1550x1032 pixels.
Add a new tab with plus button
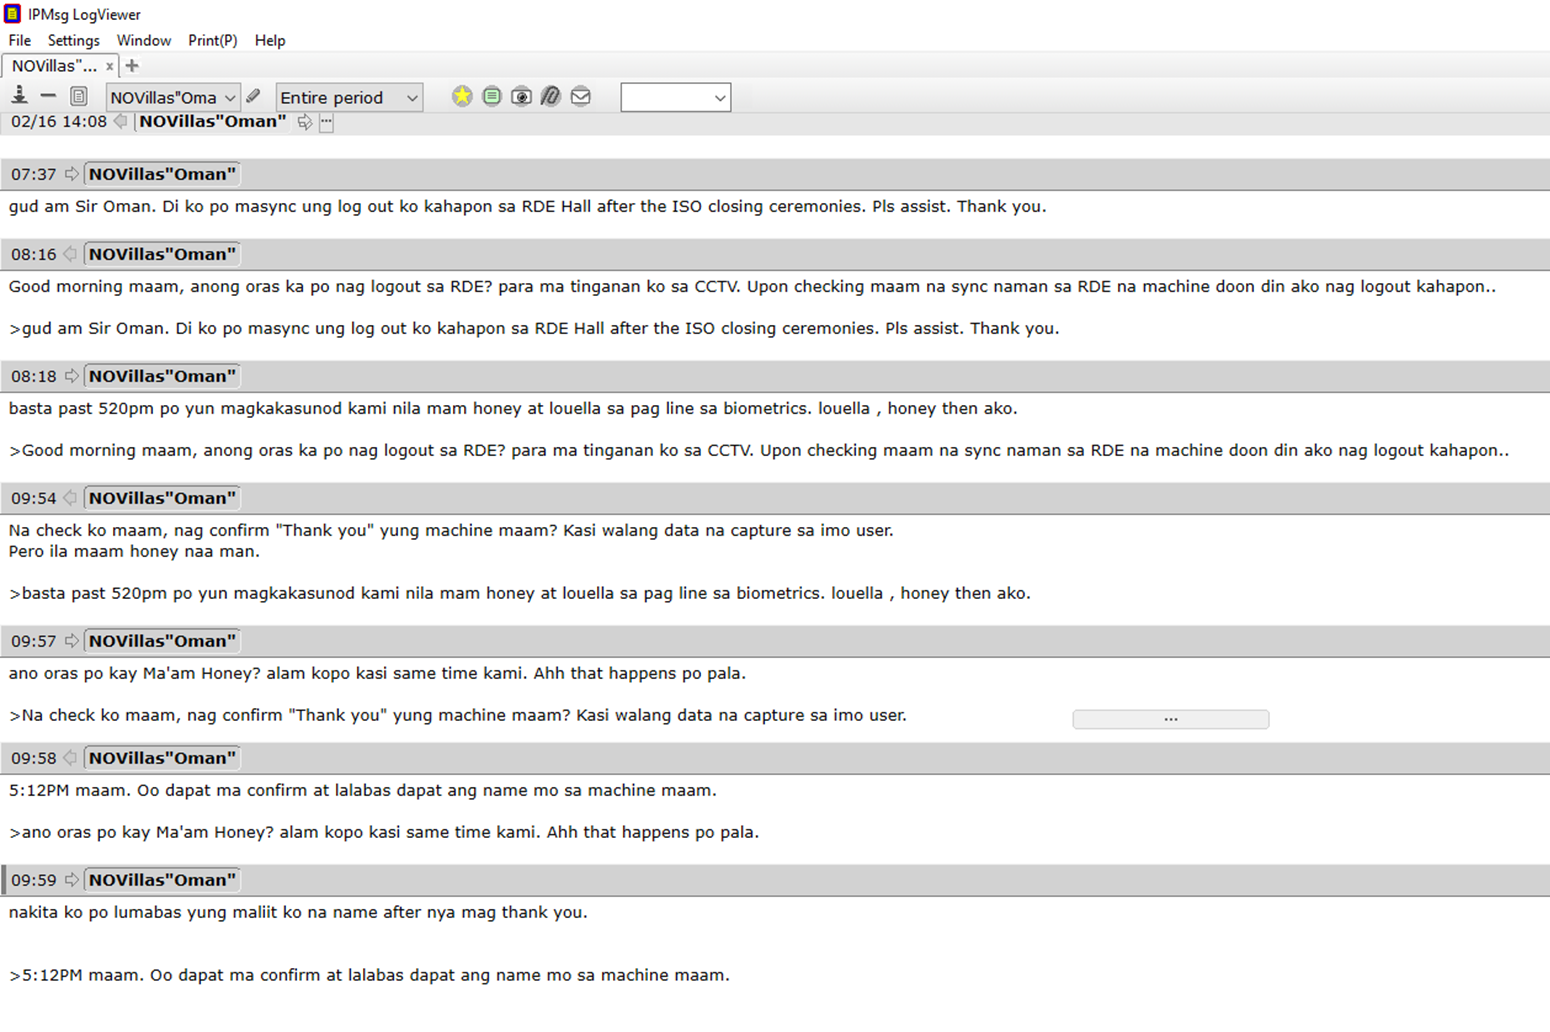pos(132,66)
